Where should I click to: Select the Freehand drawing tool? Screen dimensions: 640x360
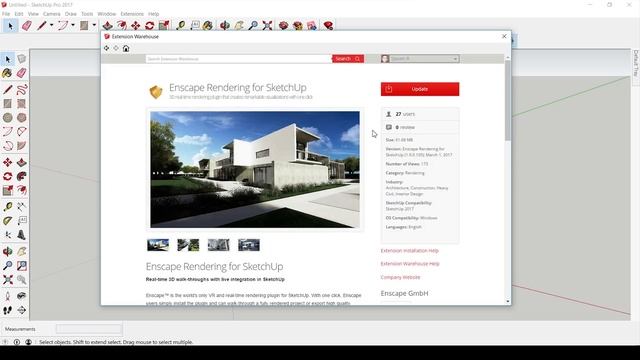tap(22, 89)
